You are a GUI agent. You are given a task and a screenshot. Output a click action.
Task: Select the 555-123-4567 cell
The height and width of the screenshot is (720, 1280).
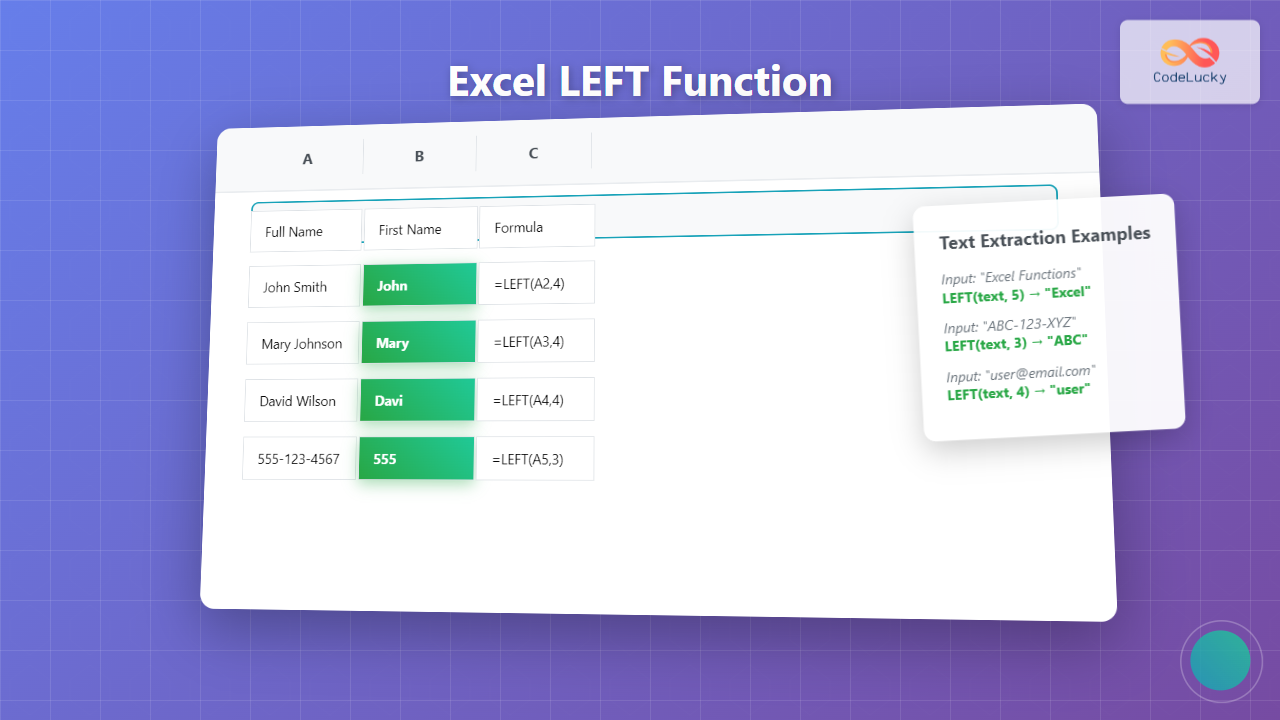(299, 459)
